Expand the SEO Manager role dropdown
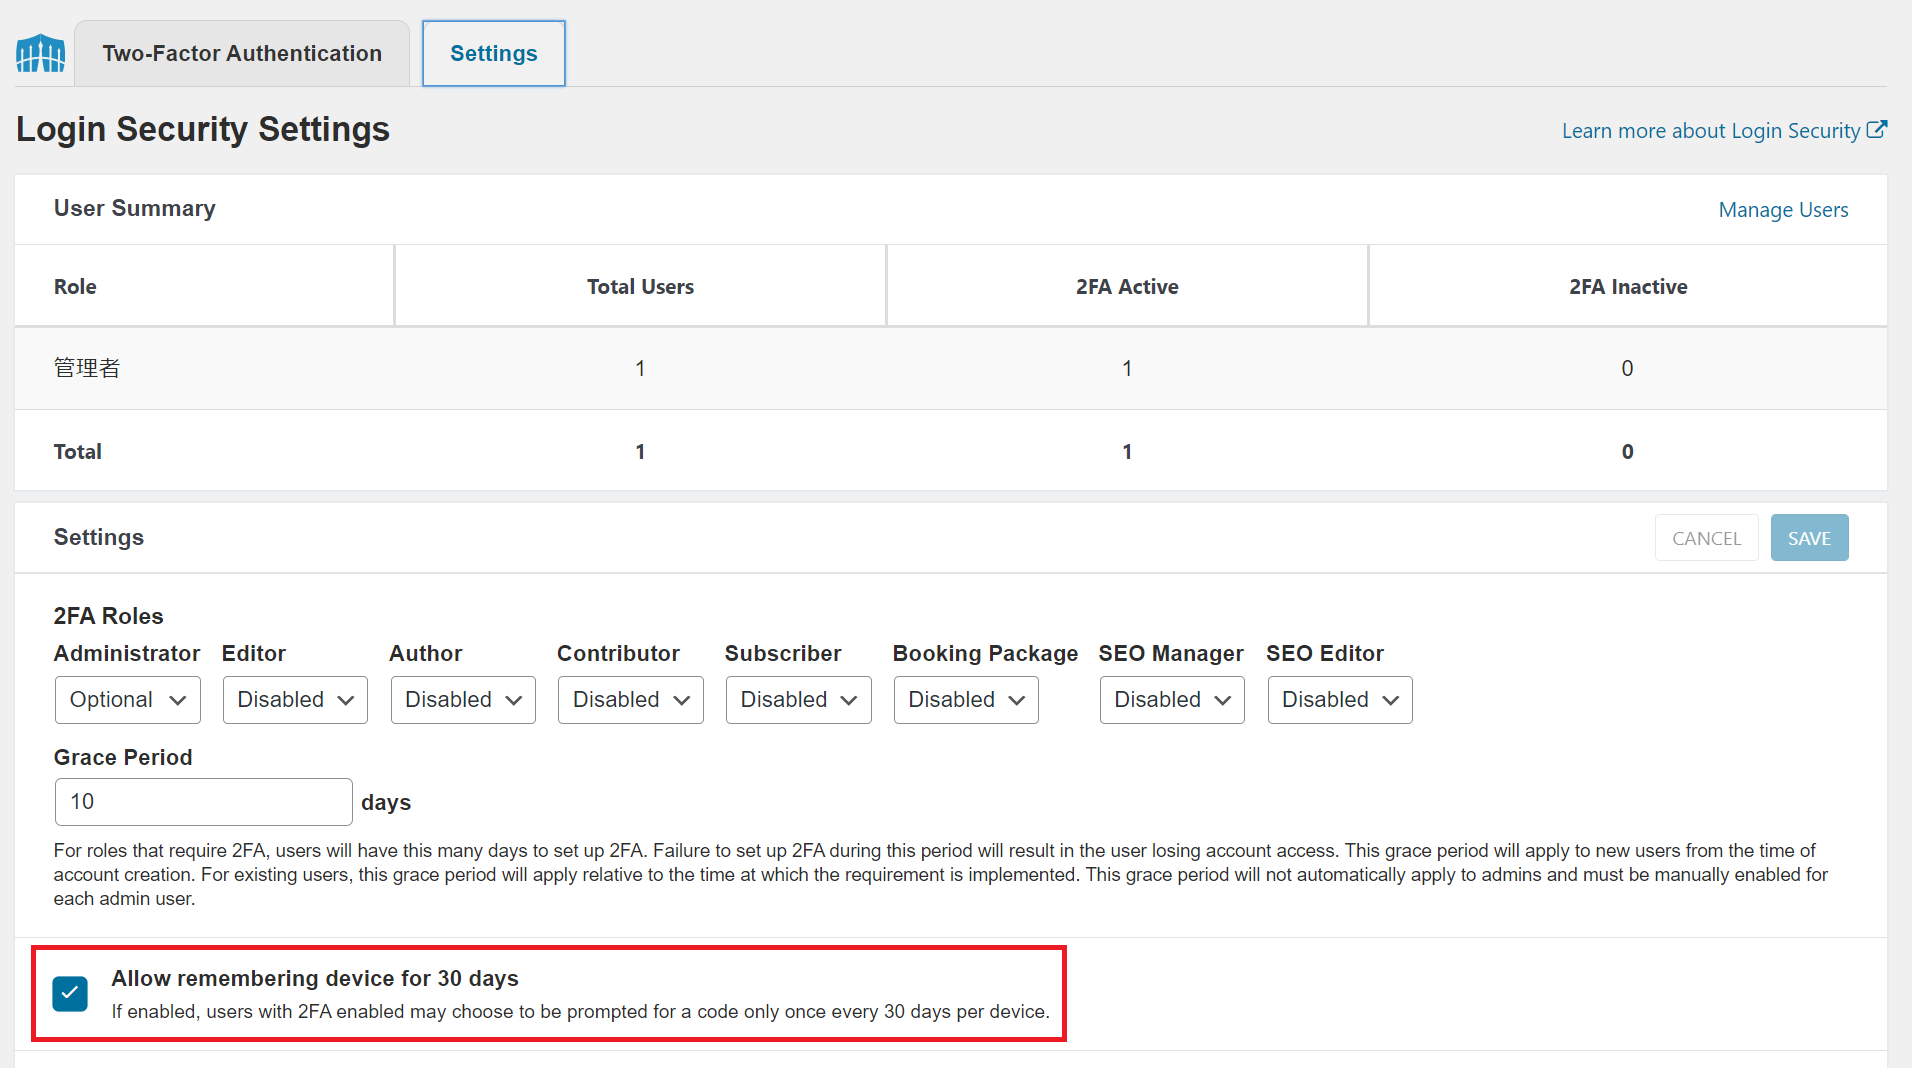 (1172, 700)
